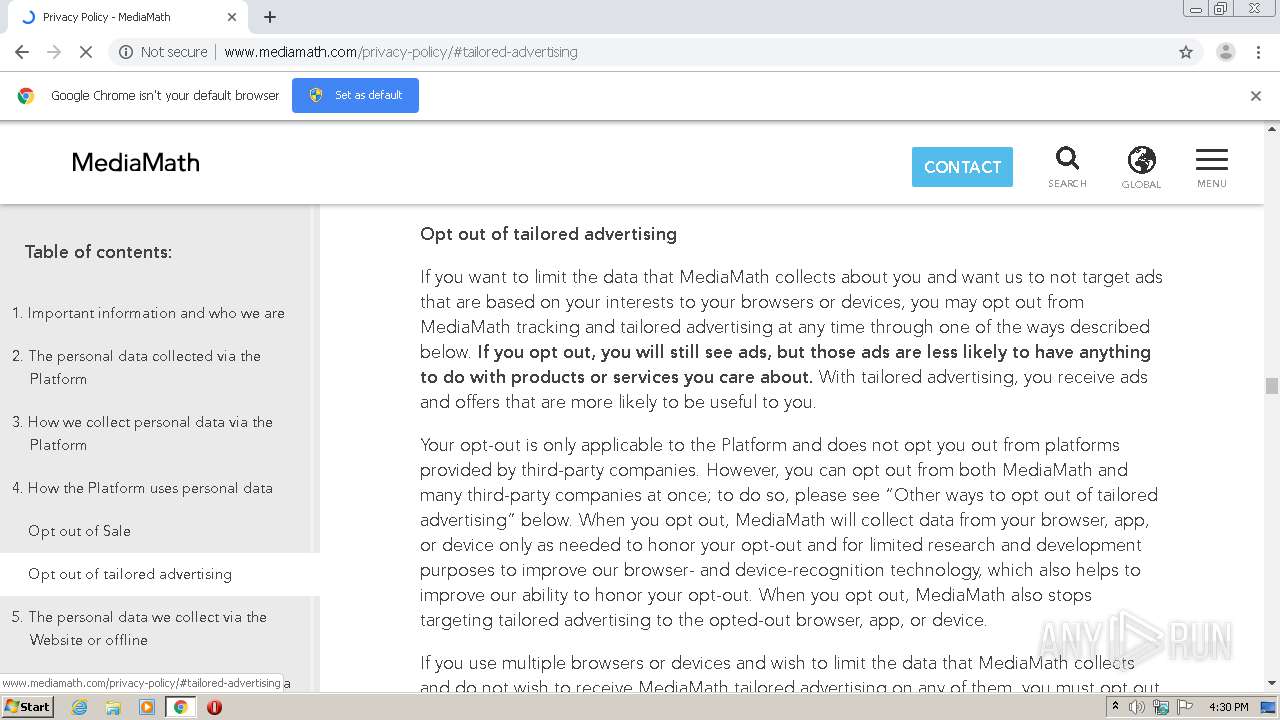This screenshot has width=1280, height=720.
Task: Open the hamburger Menu icon
Action: pos(1211,166)
